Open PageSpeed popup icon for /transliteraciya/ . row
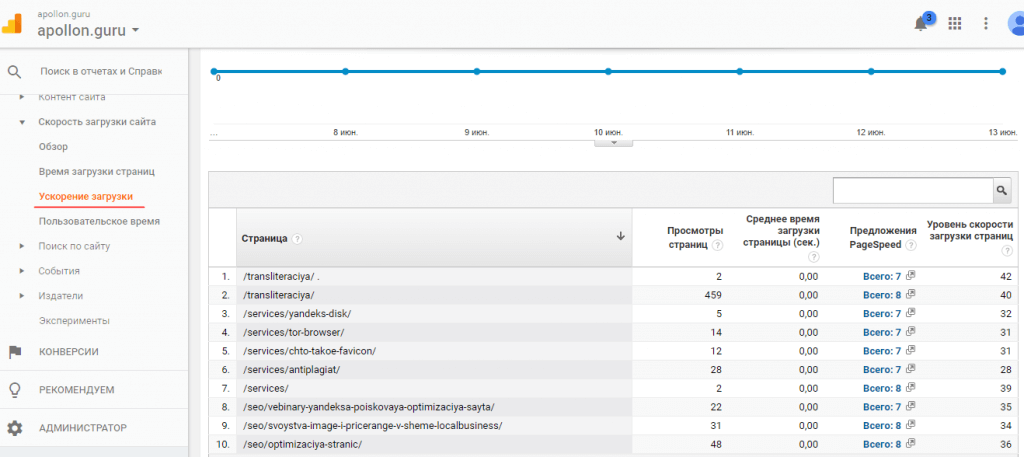Viewport: 1024px width, 457px height. pyautogui.click(x=910, y=276)
